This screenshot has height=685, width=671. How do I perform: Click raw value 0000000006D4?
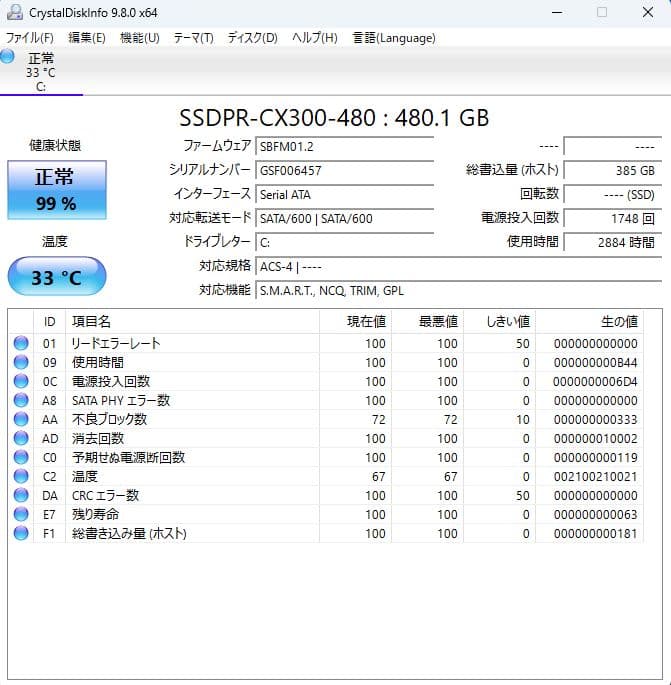(595, 381)
